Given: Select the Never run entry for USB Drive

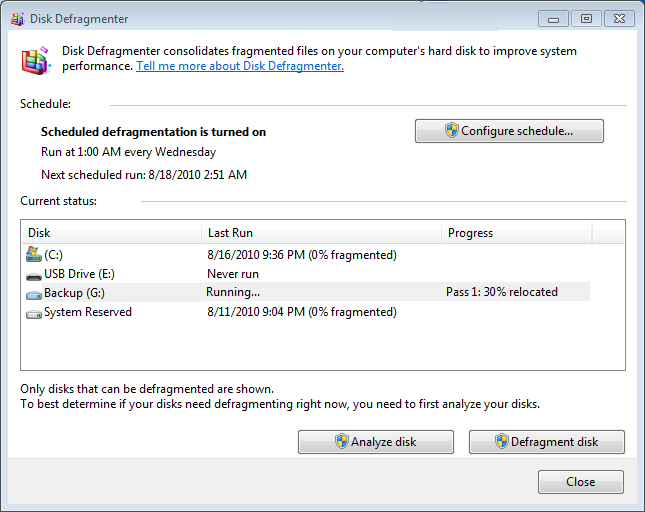Looking at the screenshot, I should coord(232,273).
